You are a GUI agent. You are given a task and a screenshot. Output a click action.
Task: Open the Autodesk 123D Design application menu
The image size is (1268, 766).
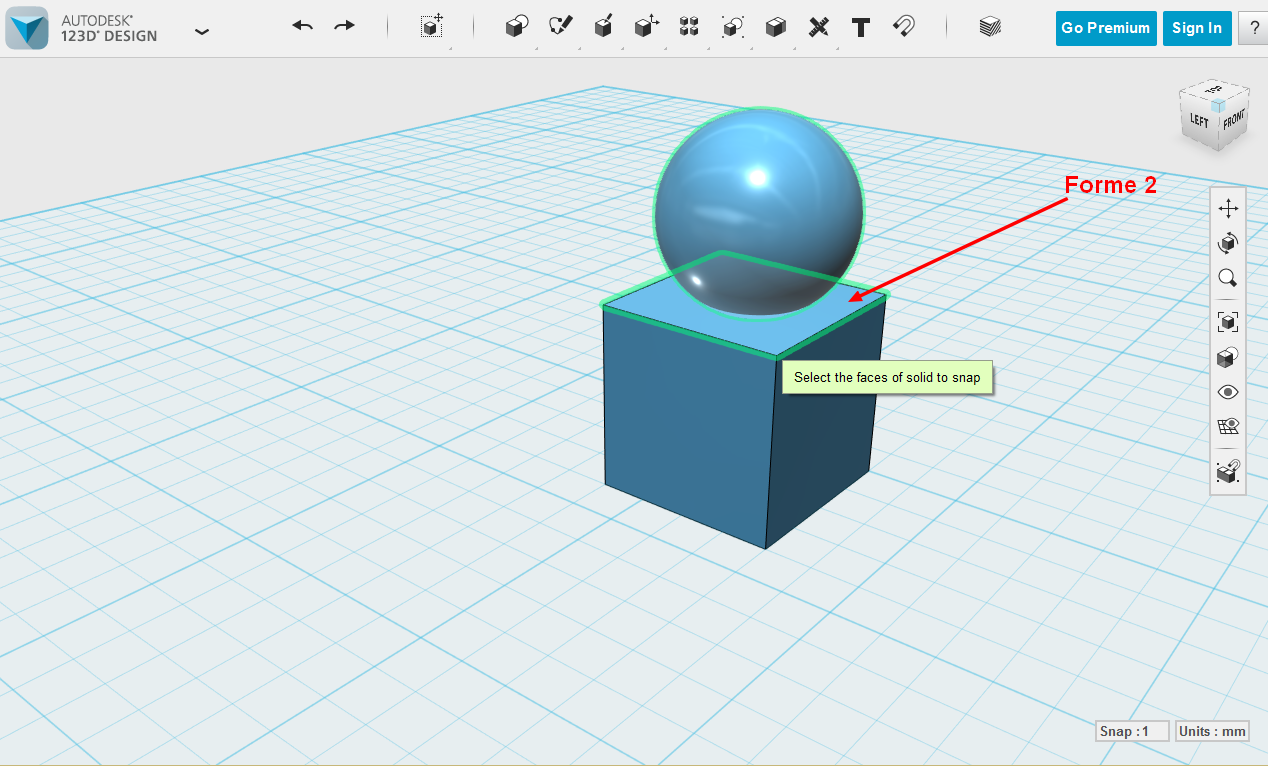tap(202, 31)
